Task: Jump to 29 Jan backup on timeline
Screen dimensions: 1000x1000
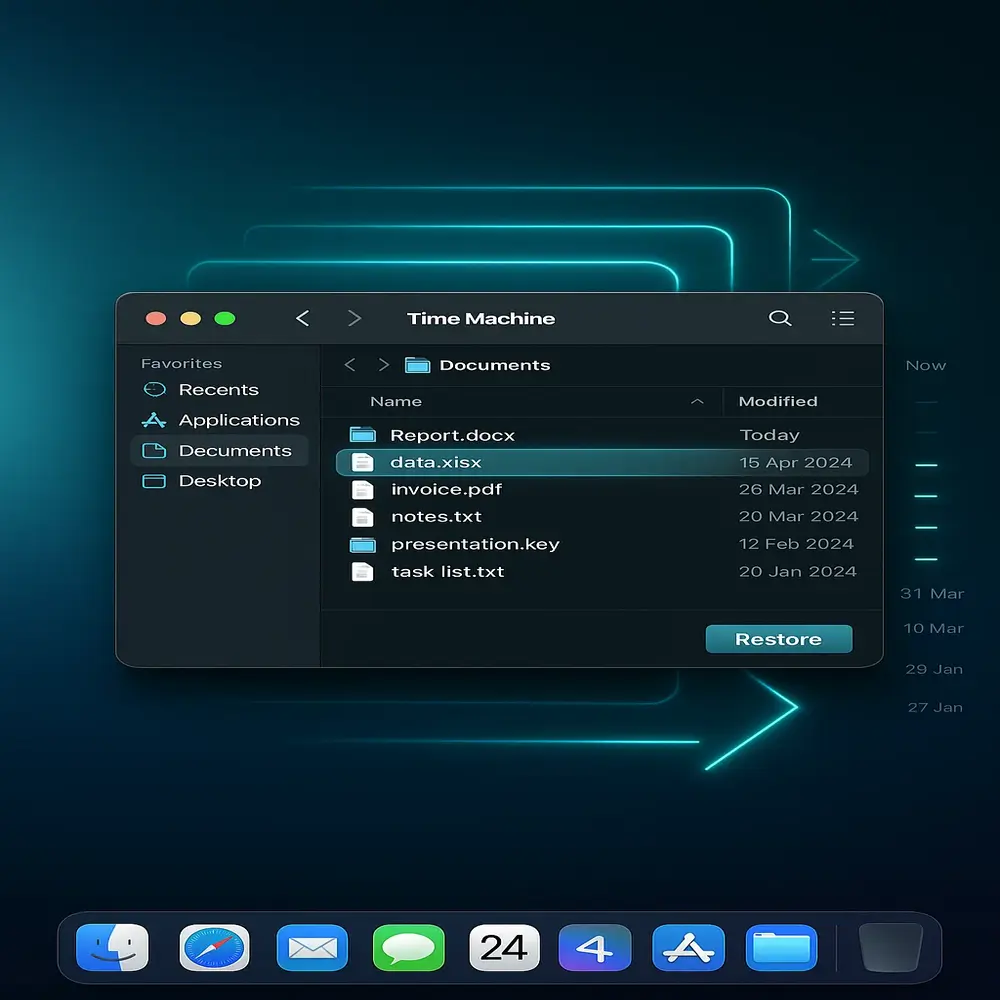Action: (x=934, y=670)
